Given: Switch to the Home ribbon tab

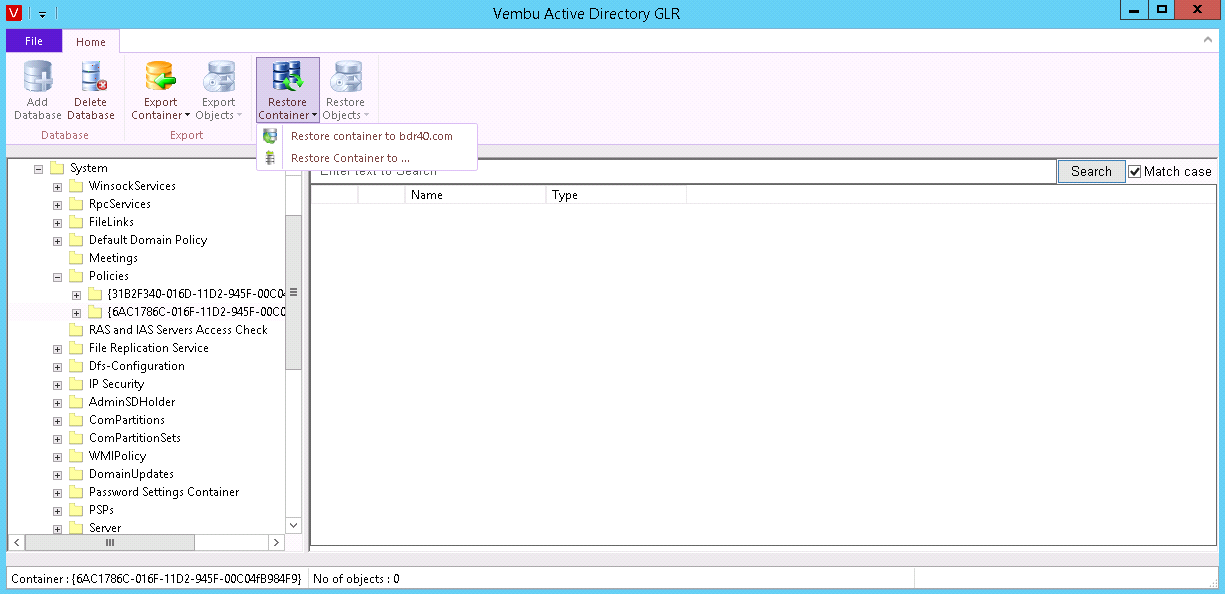Looking at the screenshot, I should click(x=91, y=42).
